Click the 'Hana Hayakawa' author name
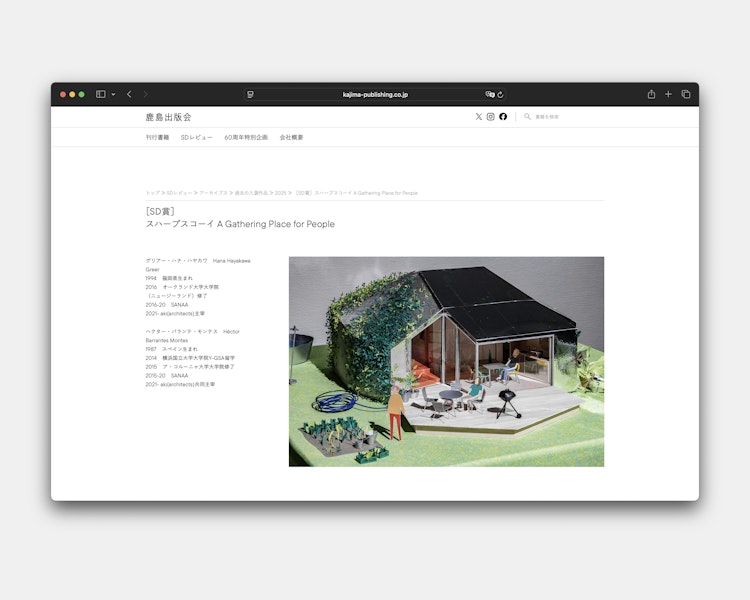Viewport: 750px width, 600px height. tap(232, 261)
